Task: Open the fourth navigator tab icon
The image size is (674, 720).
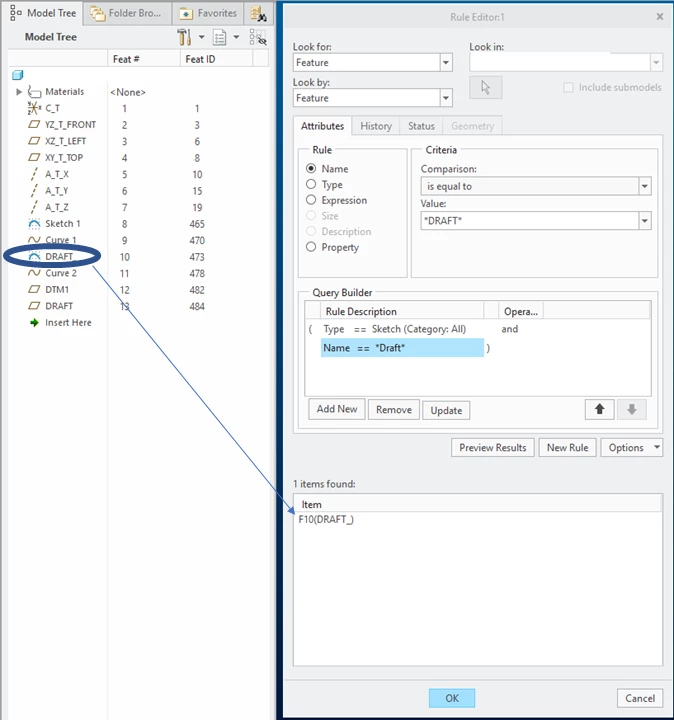Action: pyautogui.click(x=258, y=14)
